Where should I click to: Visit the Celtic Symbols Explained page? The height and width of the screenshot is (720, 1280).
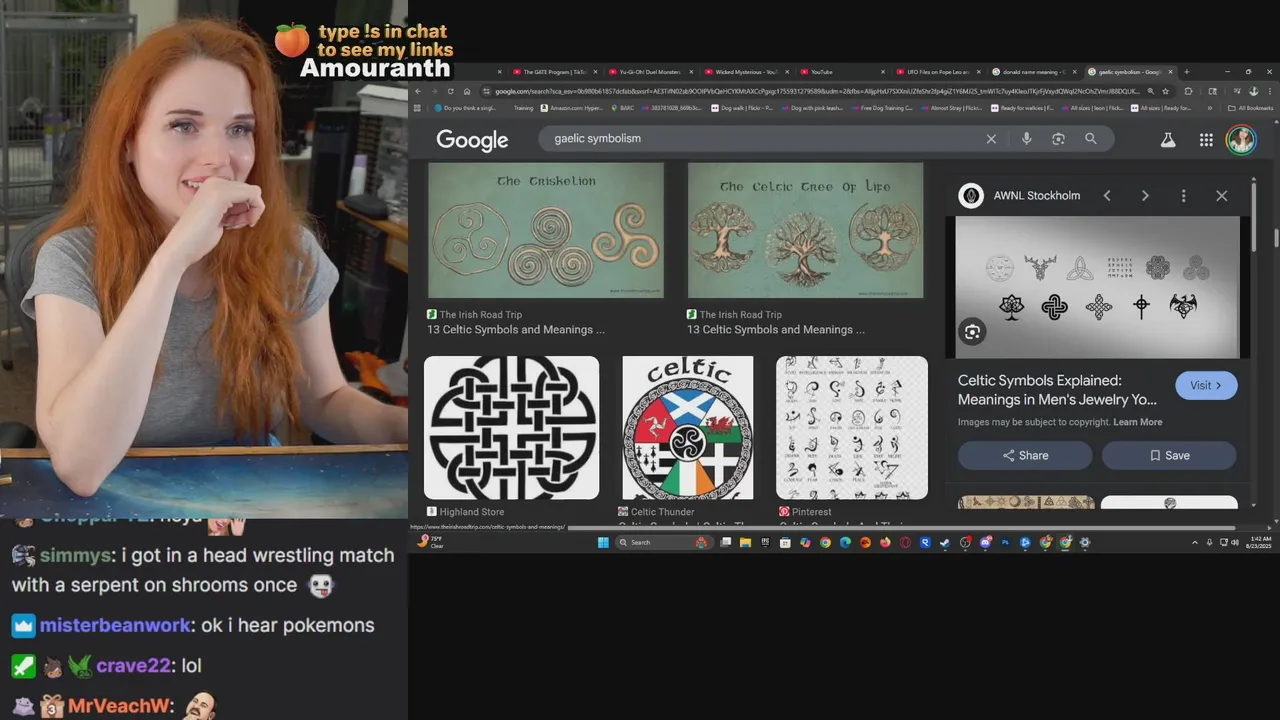(x=1206, y=386)
